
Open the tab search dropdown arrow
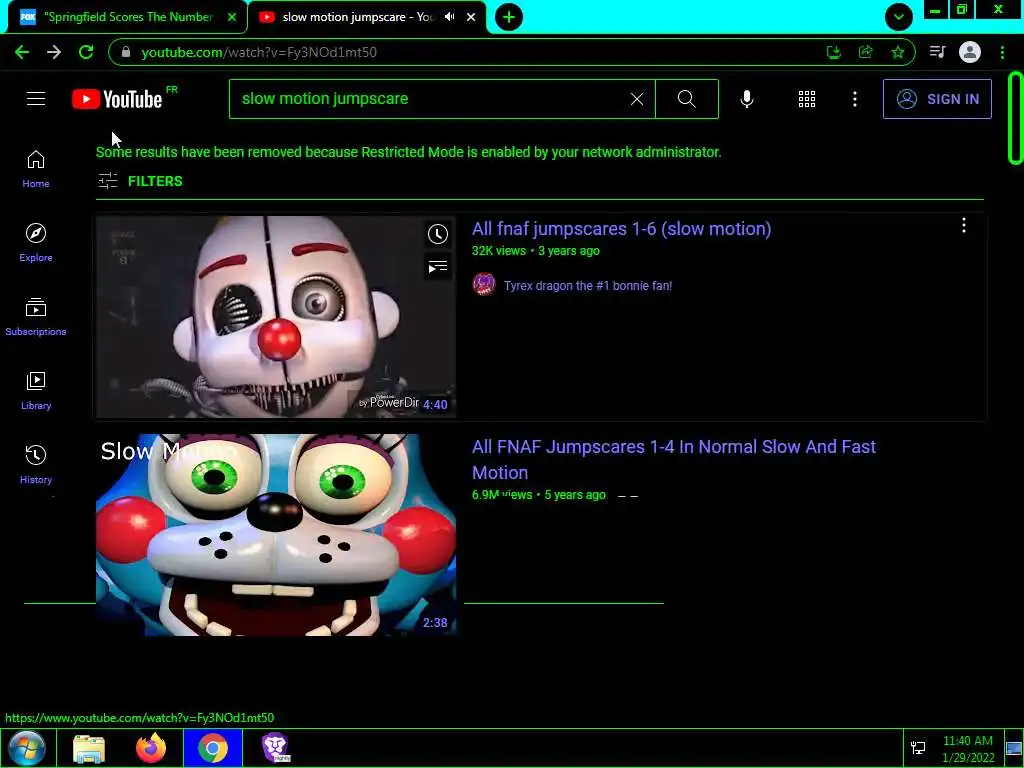[899, 17]
